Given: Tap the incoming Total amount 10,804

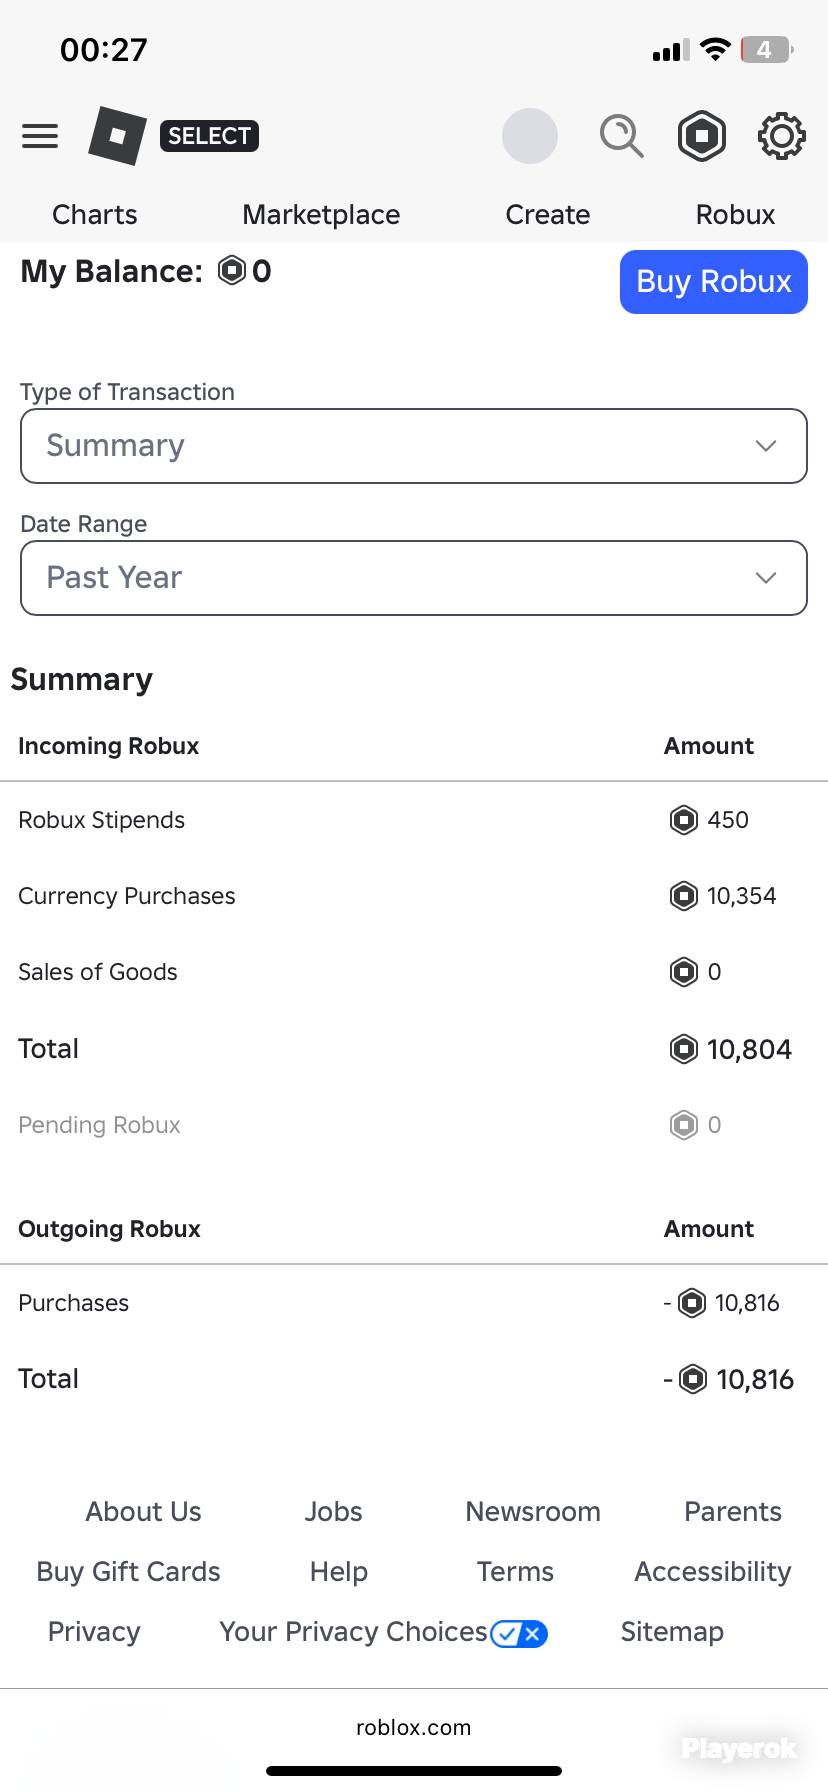Looking at the screenshot, I should pos(749,1049).
